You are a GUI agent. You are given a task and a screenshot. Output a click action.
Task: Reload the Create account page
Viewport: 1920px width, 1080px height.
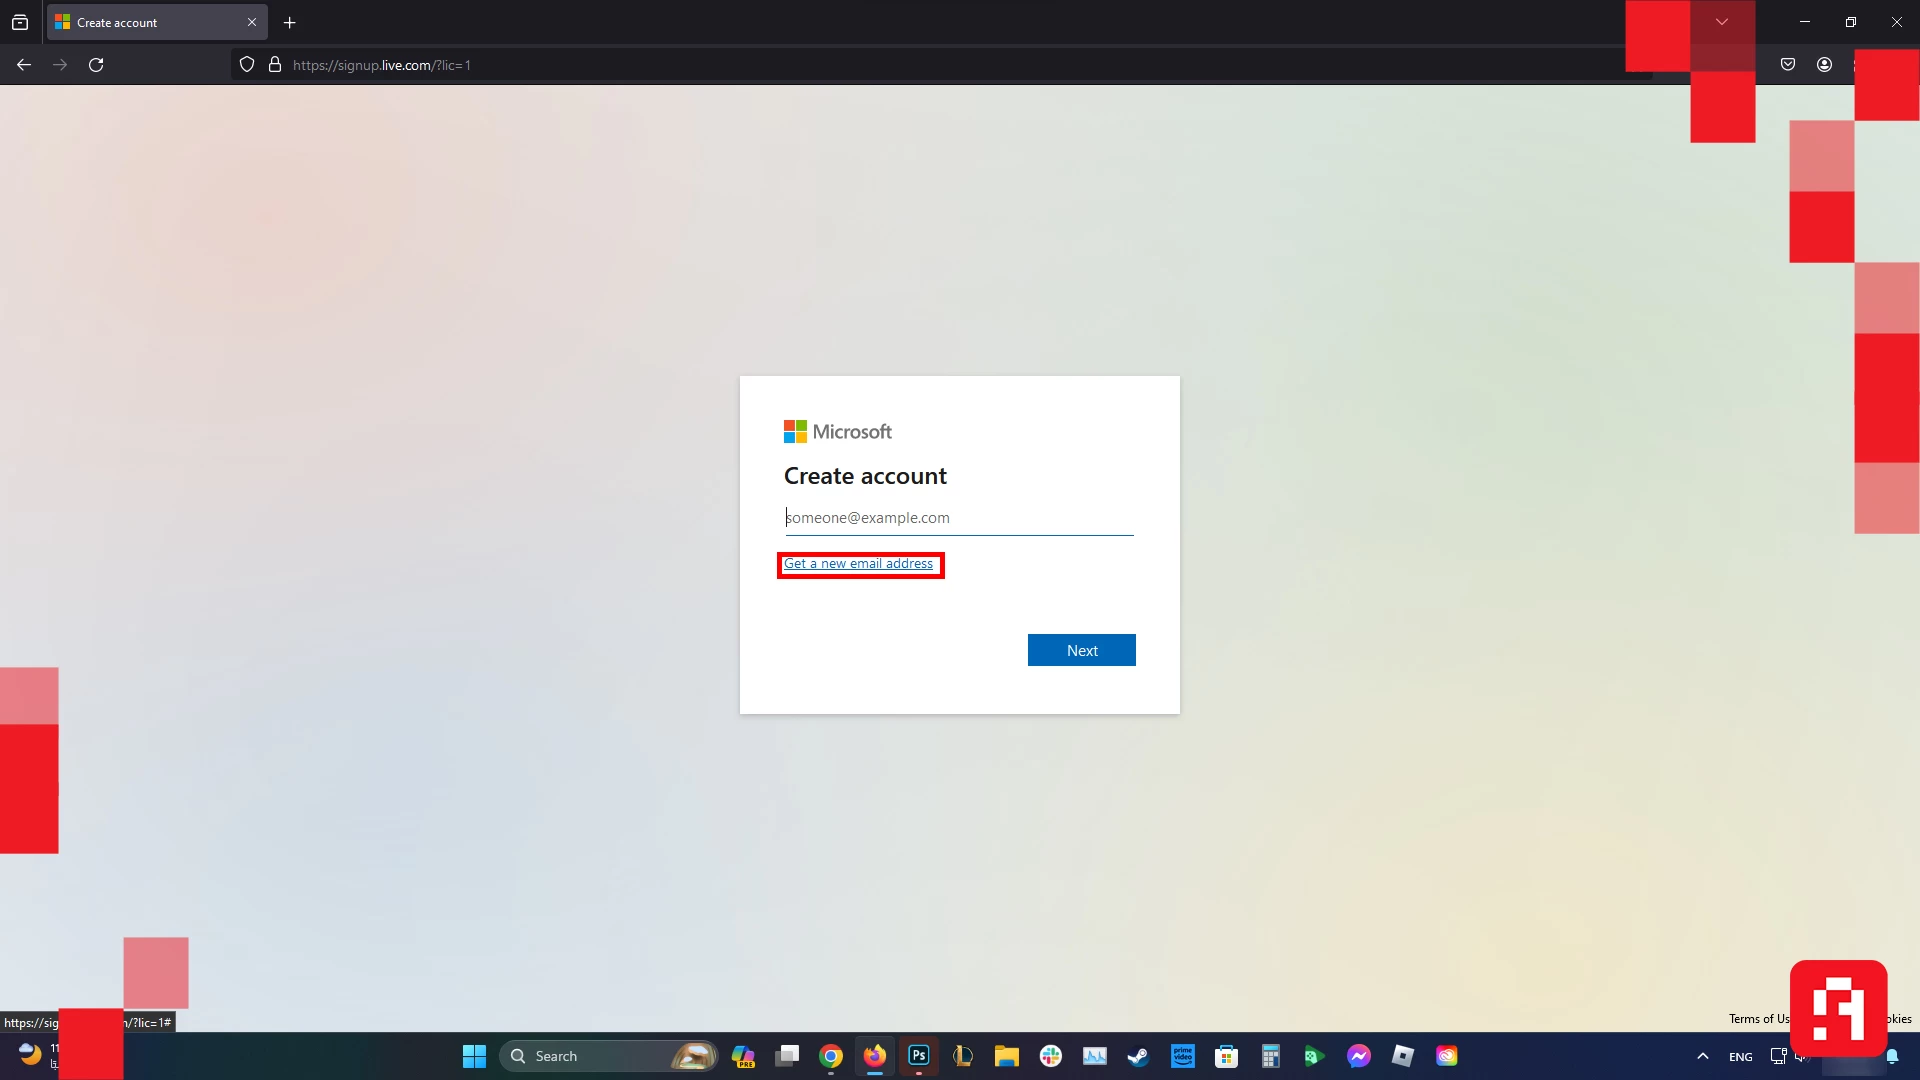coord(96,65)
